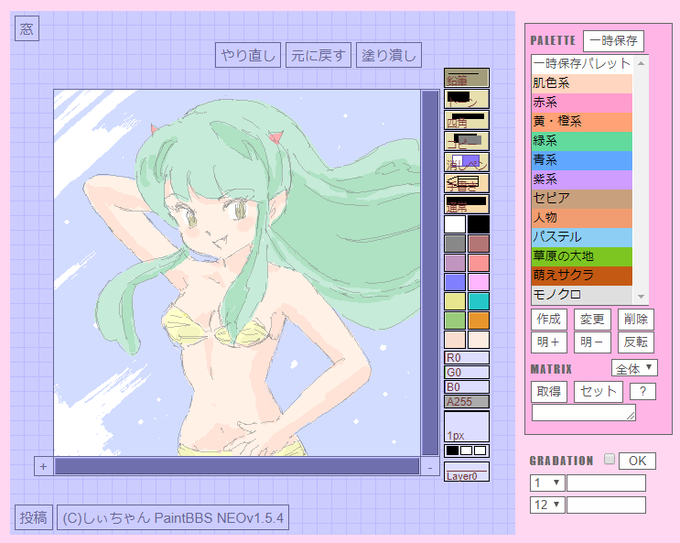The image size is (680, 543).
Task: Open the Layer0 layer selector
Action: tap(467, 472)
